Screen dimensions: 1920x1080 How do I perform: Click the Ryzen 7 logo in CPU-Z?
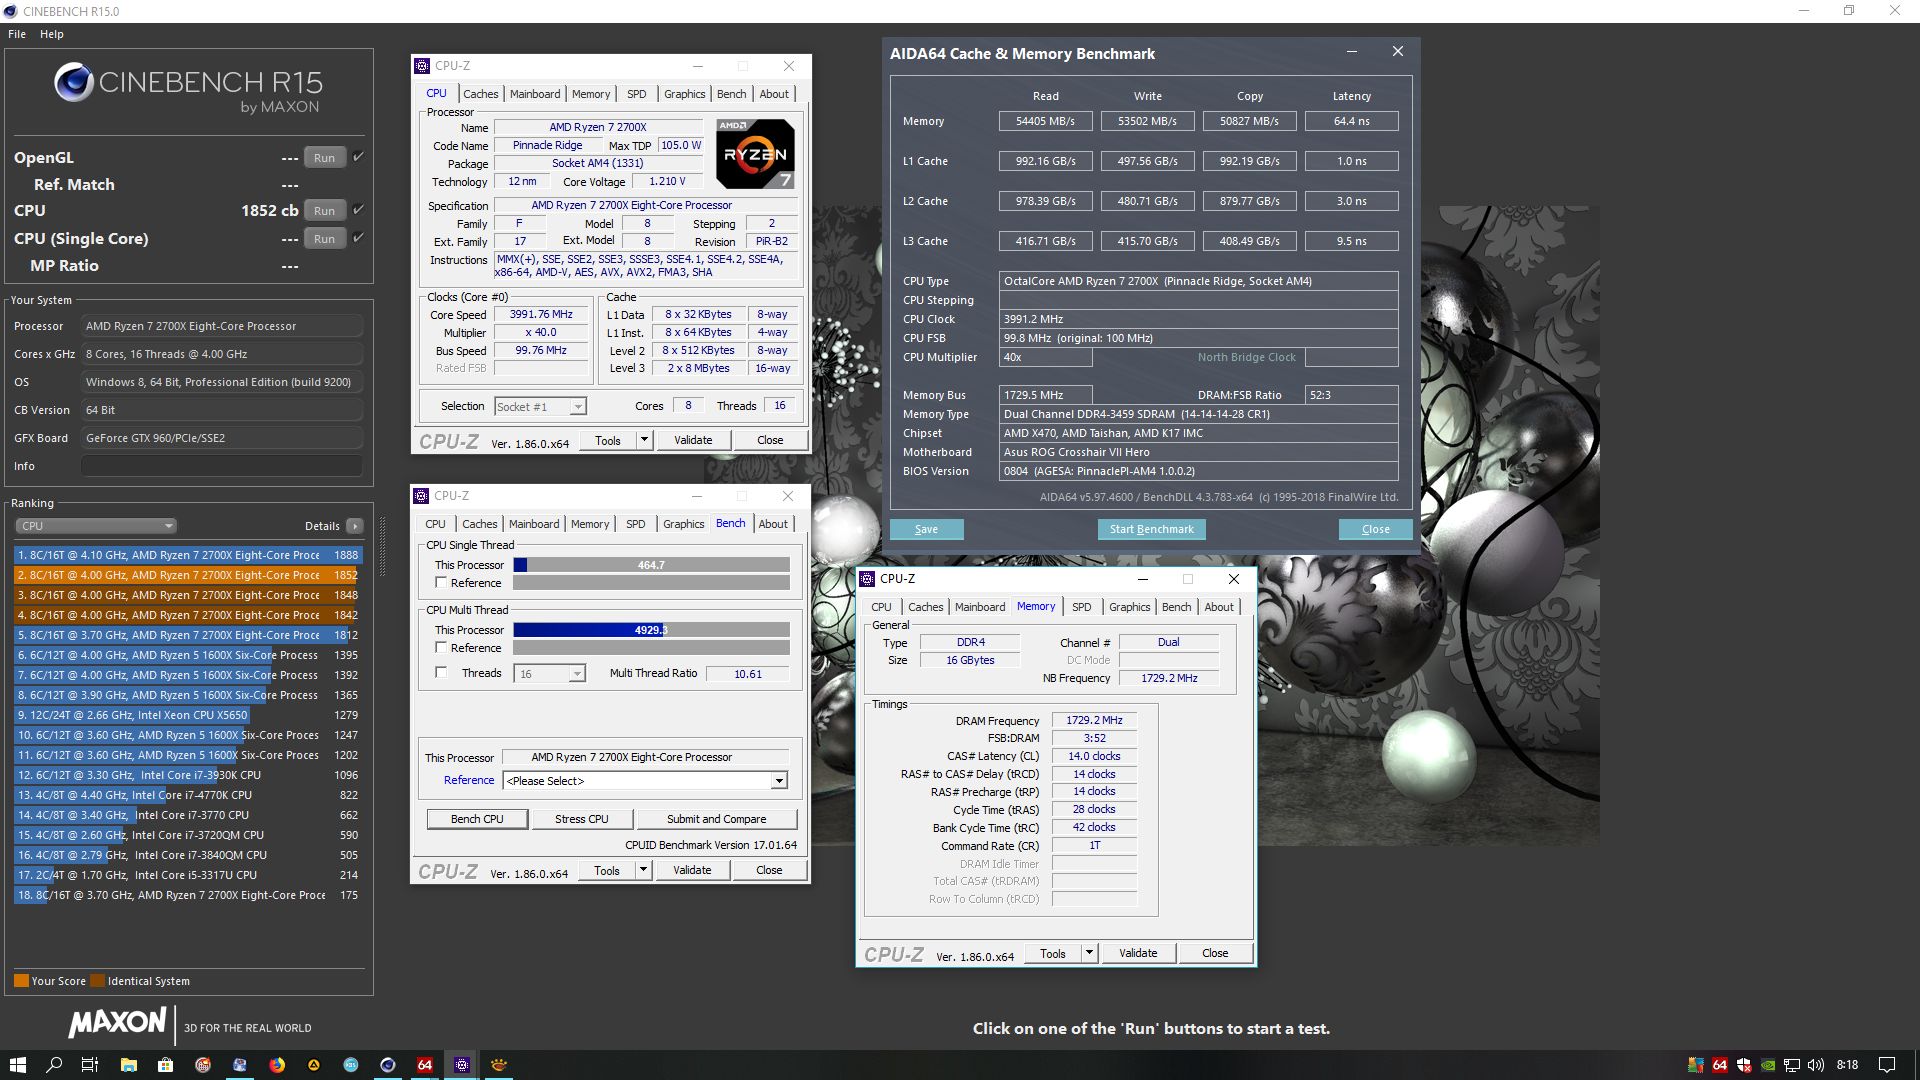[755, 153]
